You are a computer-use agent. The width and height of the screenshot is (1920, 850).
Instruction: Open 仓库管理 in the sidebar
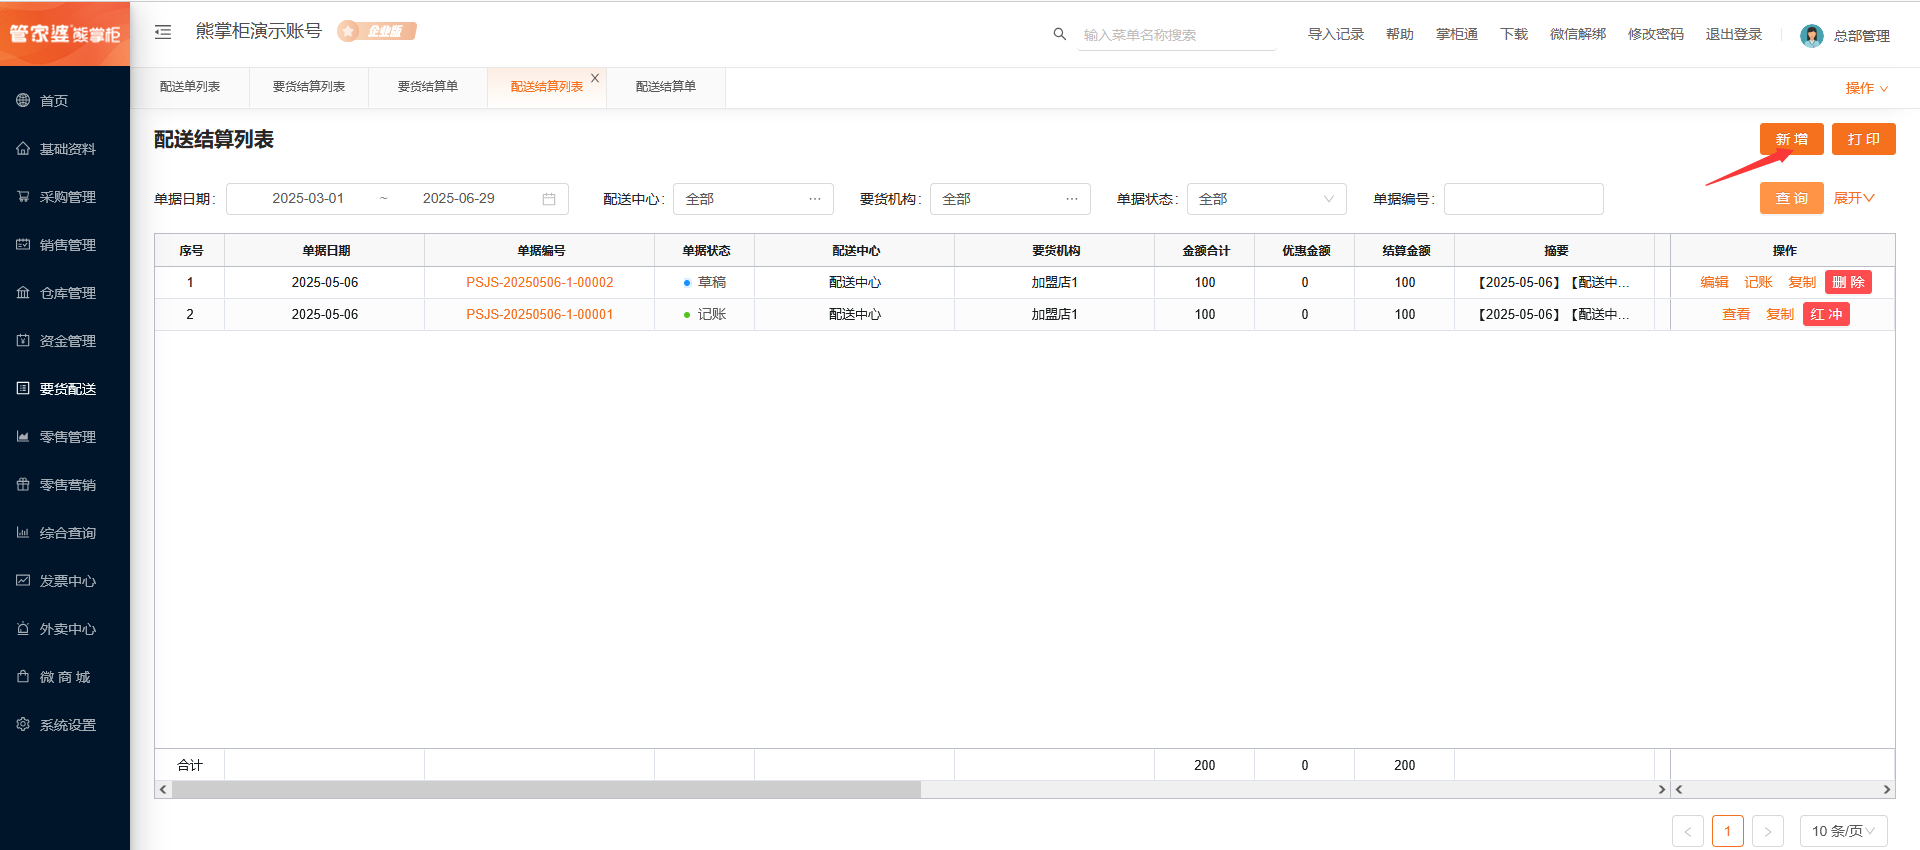pyautogui.click(x=65, y=292)
